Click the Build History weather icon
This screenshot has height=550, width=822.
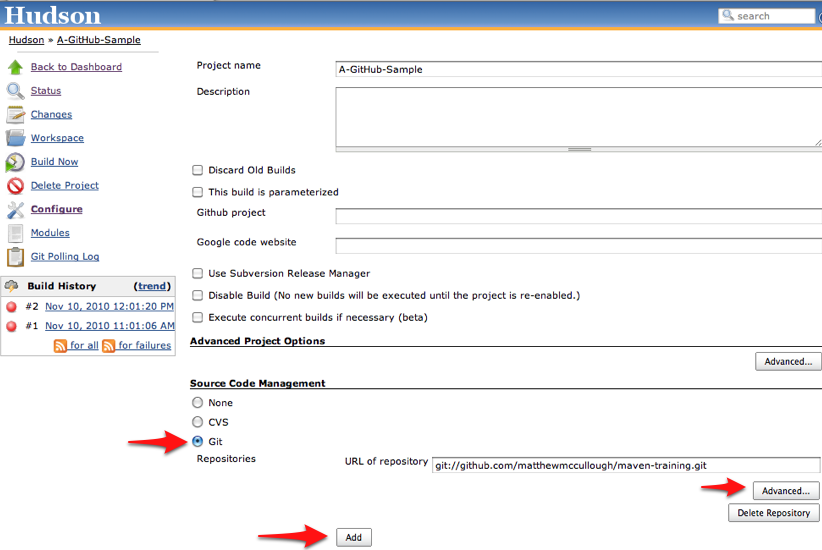point(12,286)
